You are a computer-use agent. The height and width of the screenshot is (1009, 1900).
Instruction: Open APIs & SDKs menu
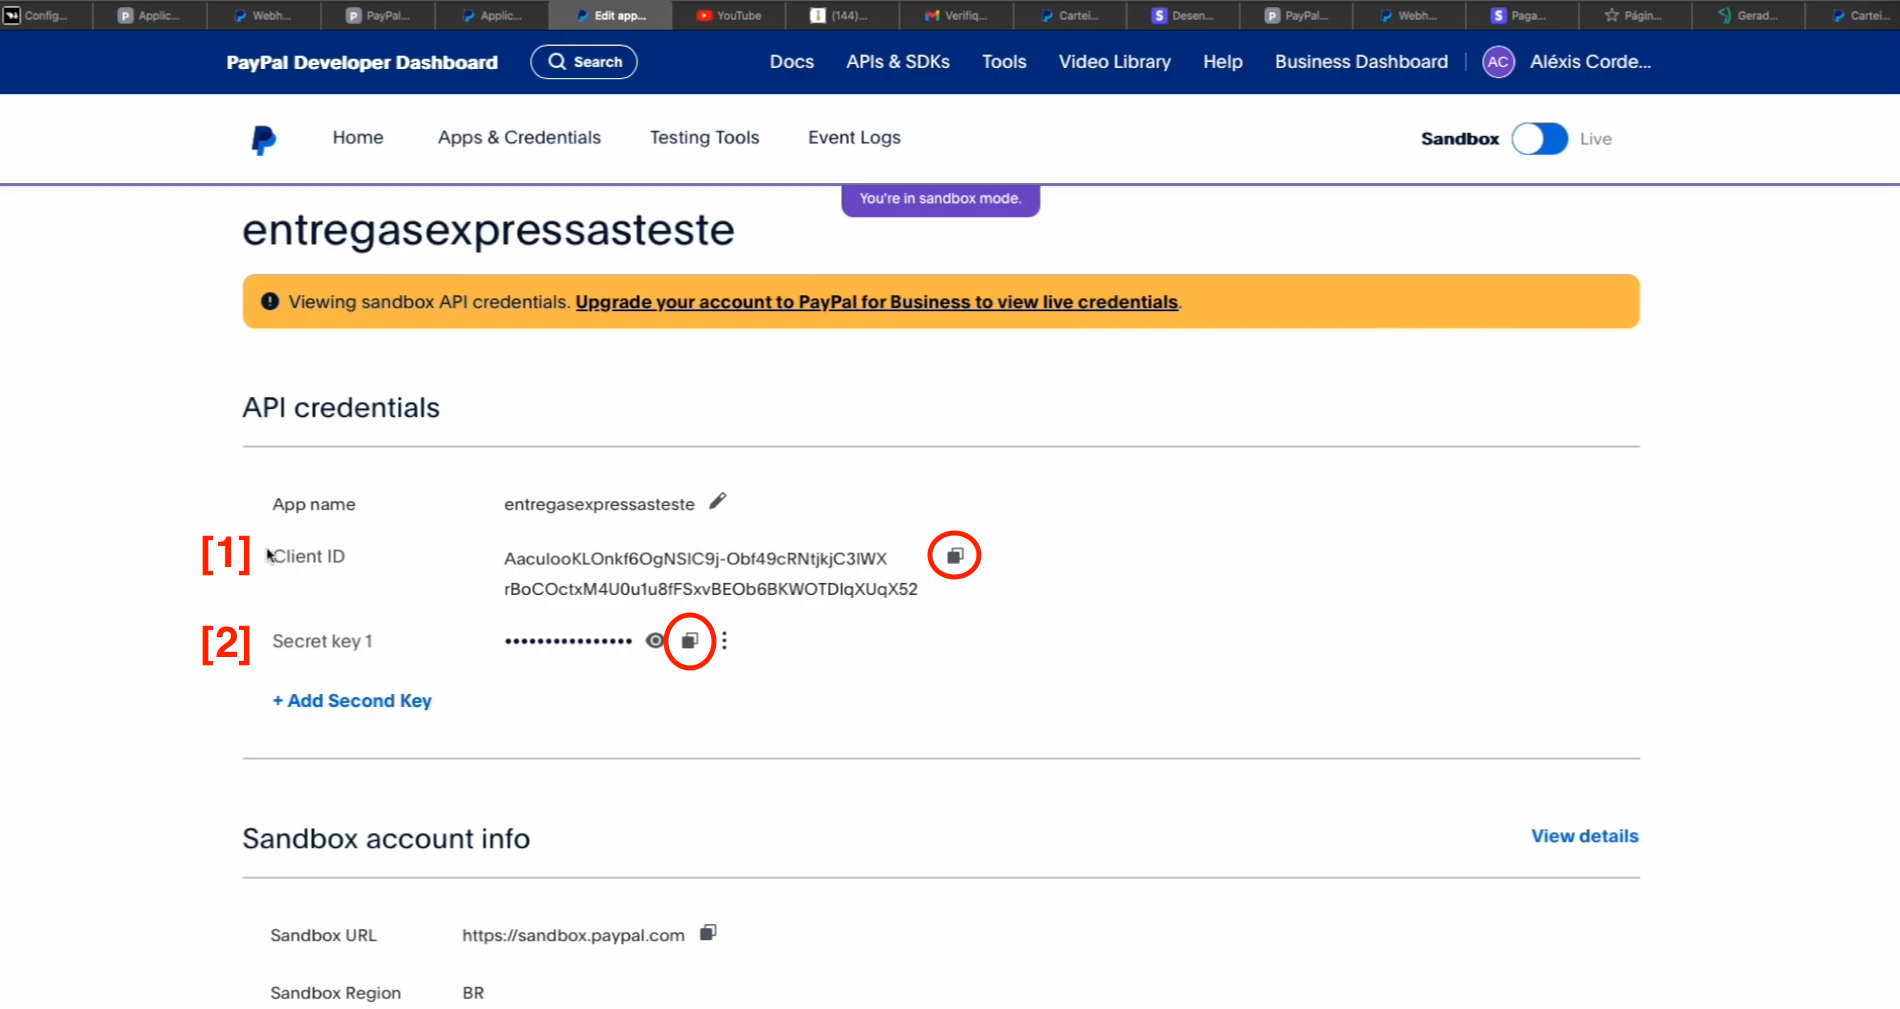tap(897, 62)
